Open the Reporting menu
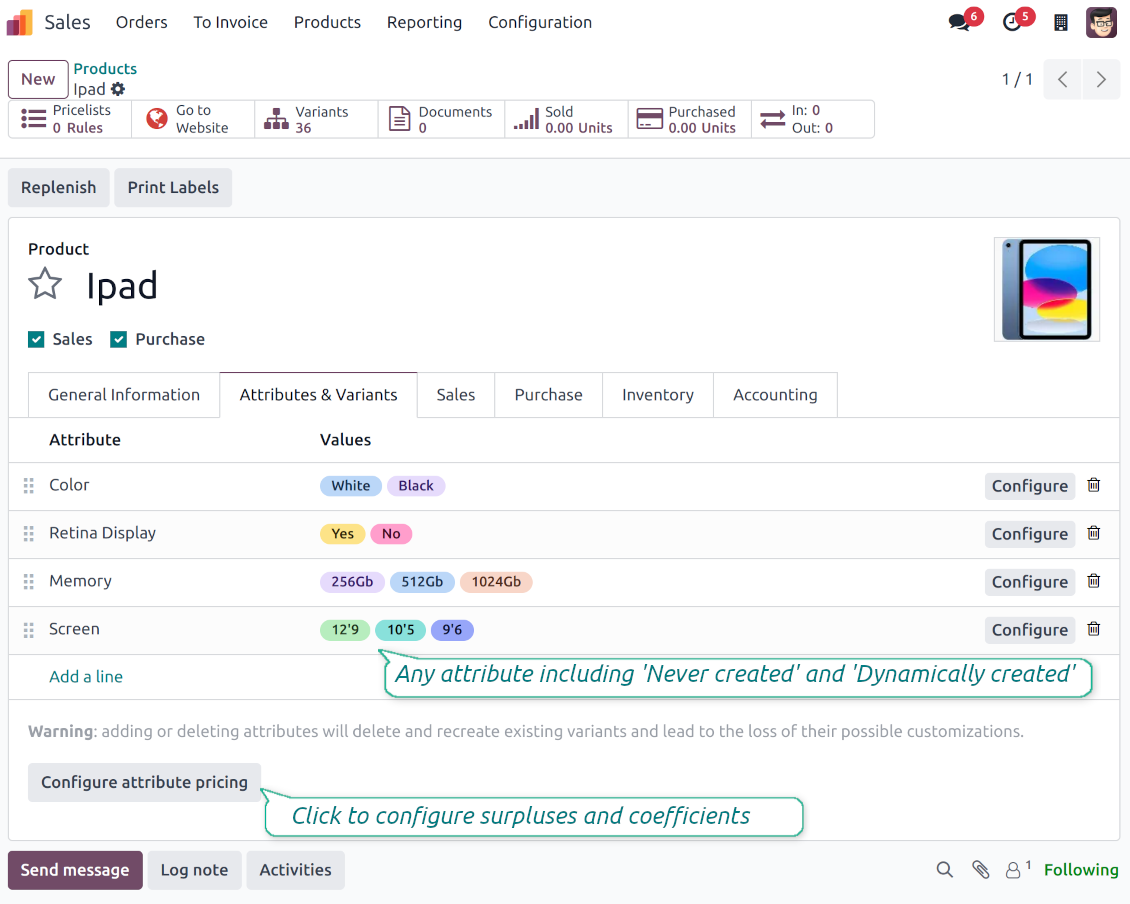 (x=424, y=22)
